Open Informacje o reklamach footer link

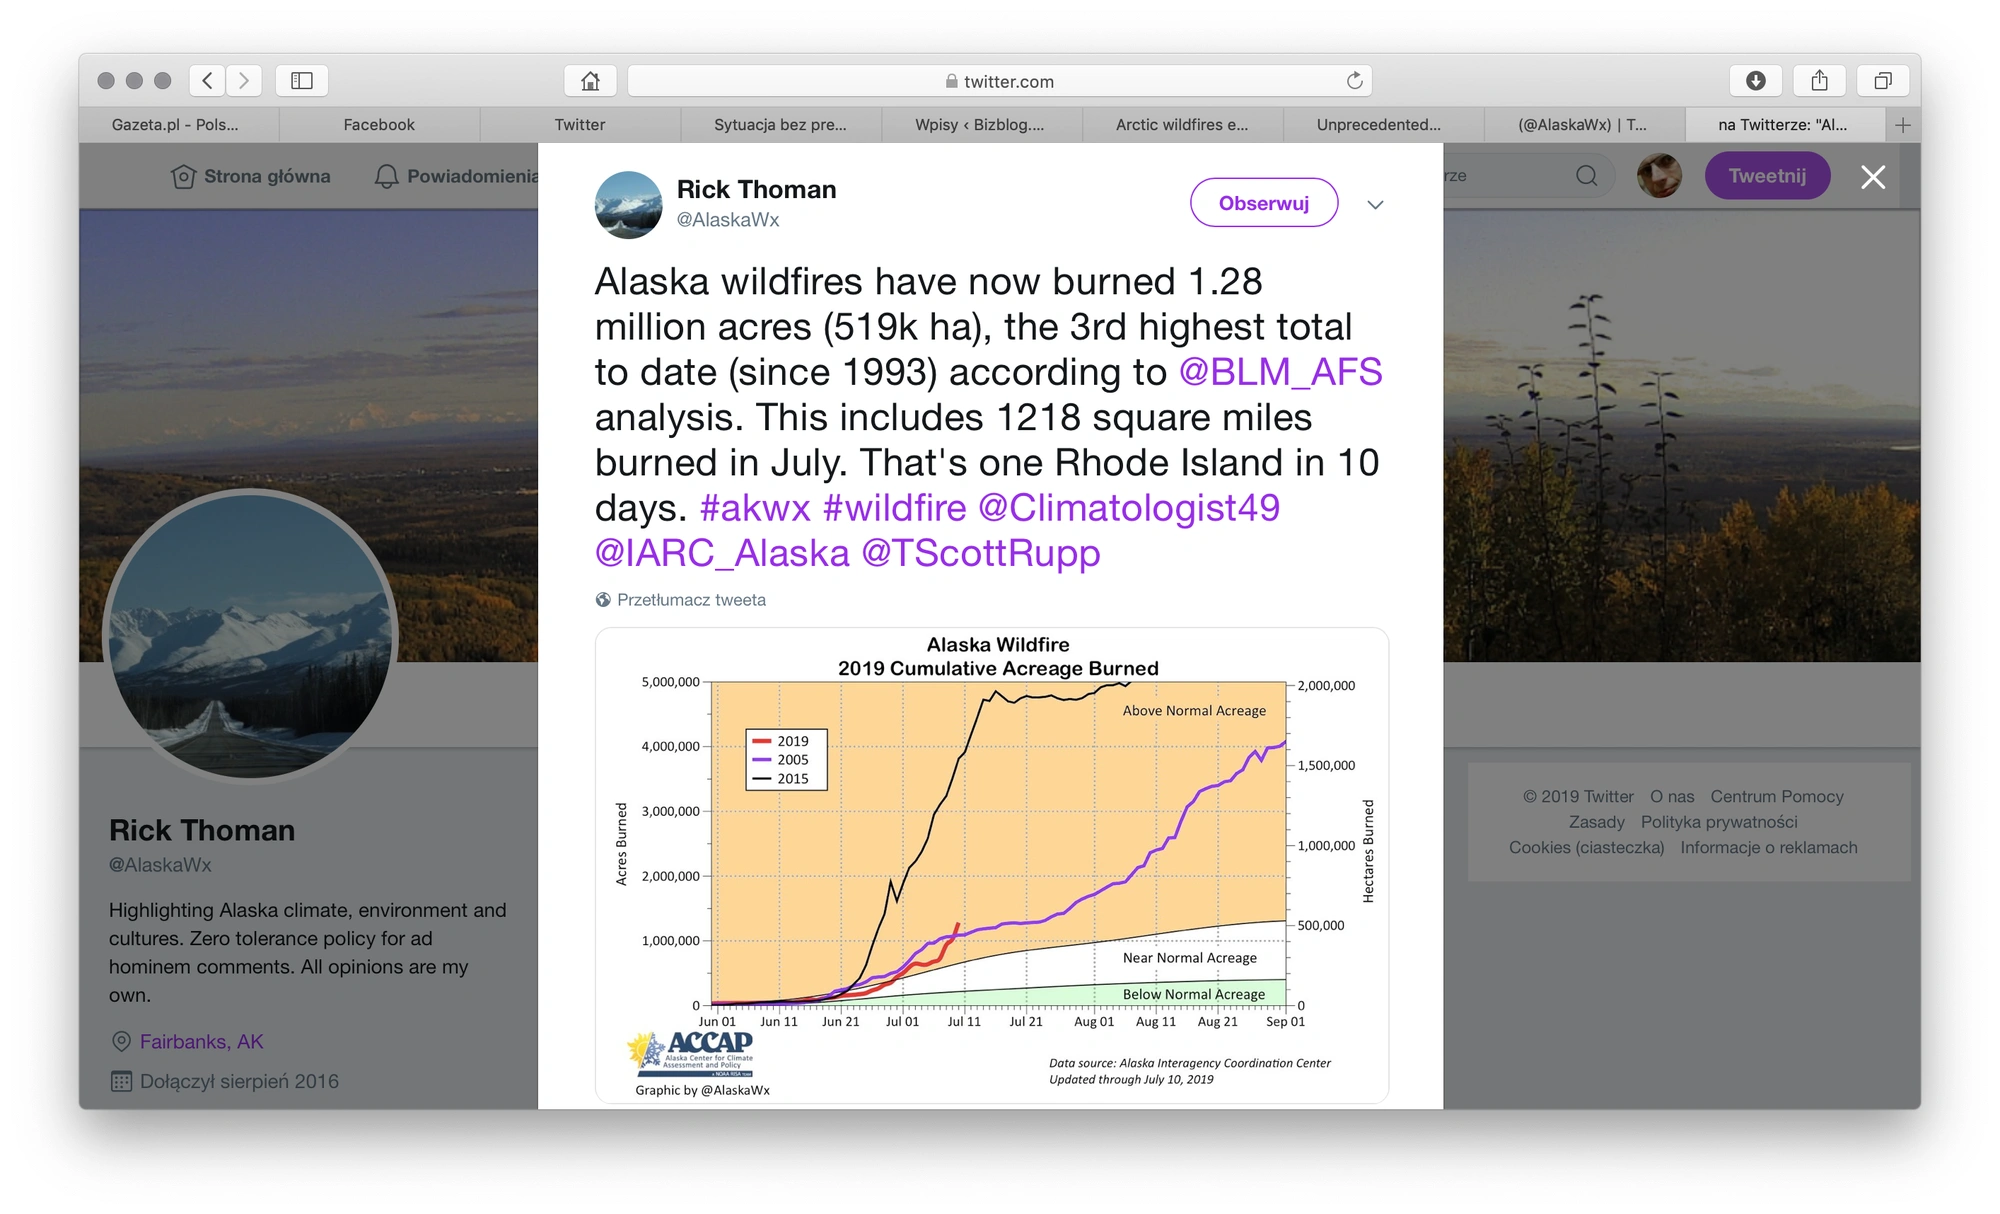(x=1769, y=848)
